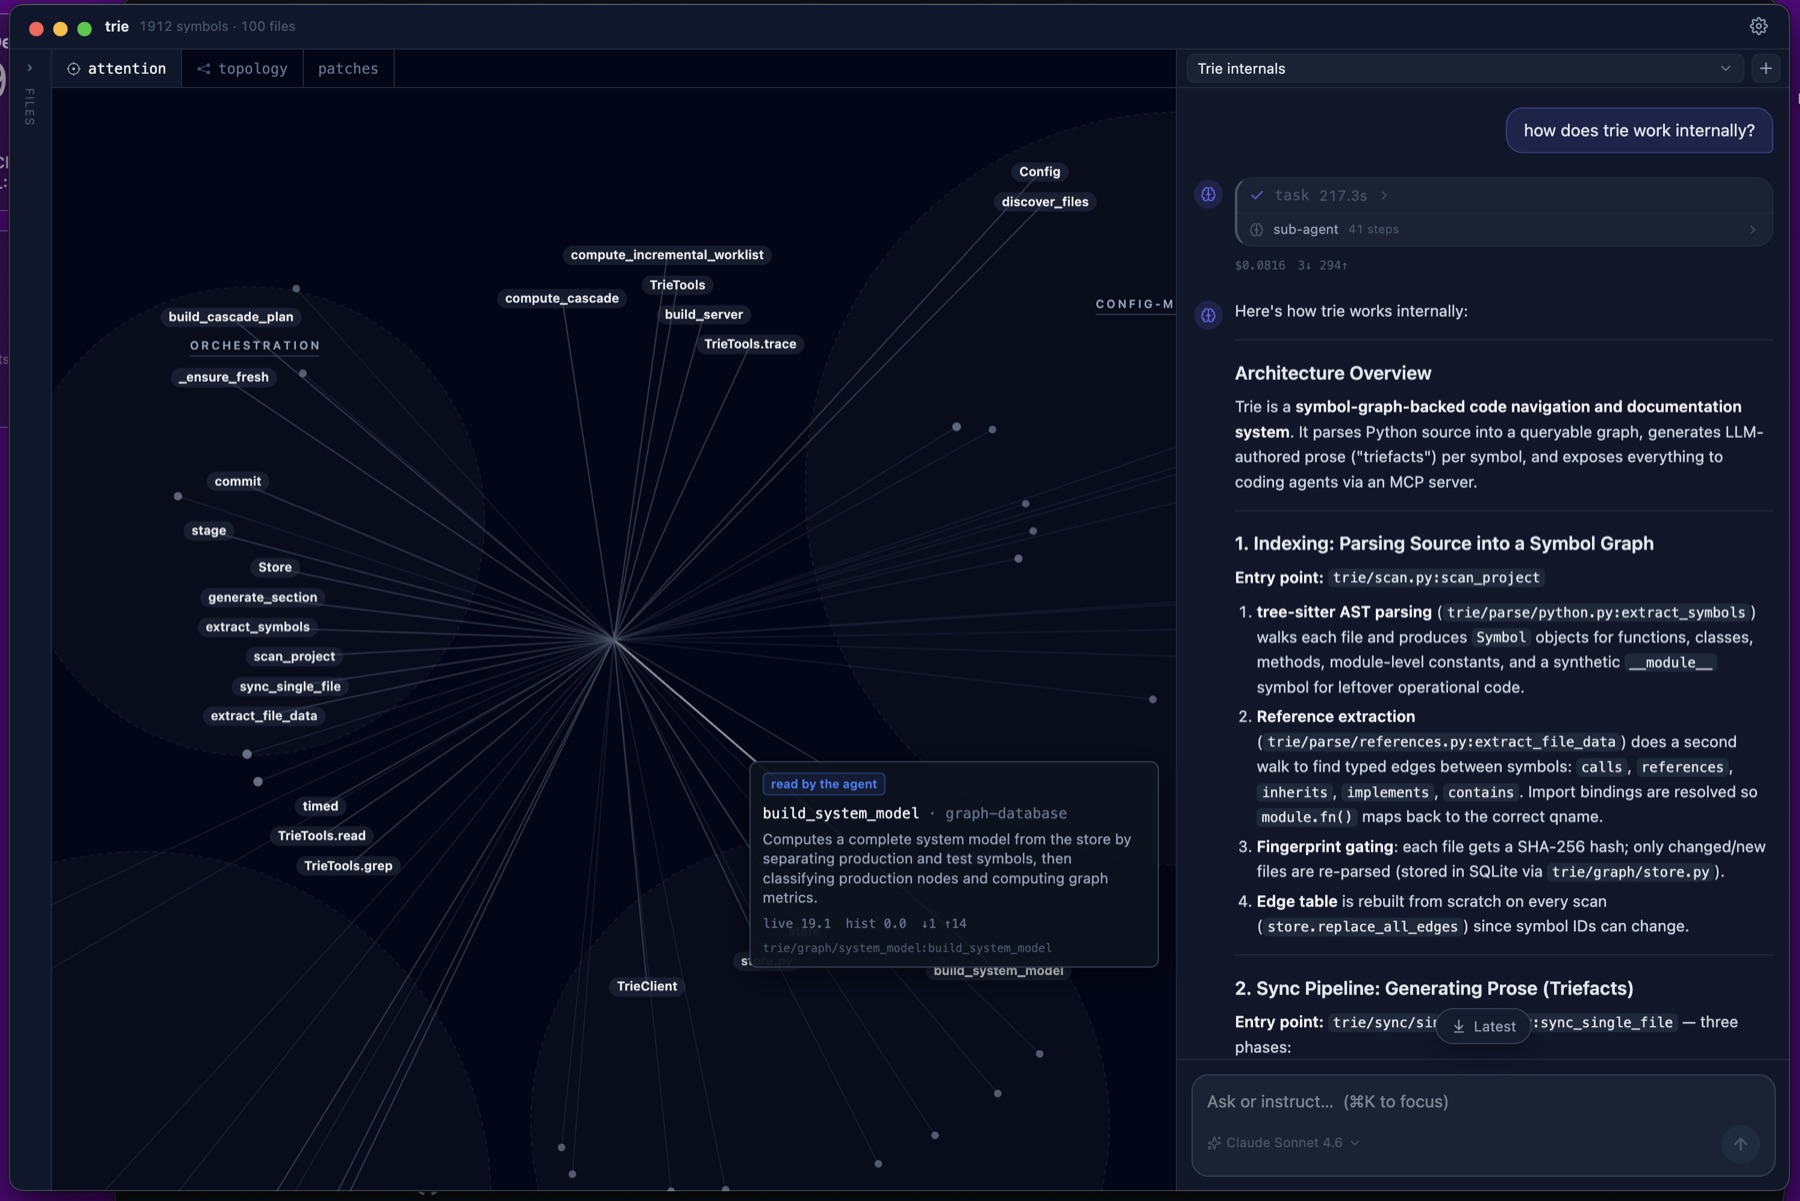Click the CONFIG-M cluster label
The height and width of the screenshot is (1201, 1800).
point(1135,304)
